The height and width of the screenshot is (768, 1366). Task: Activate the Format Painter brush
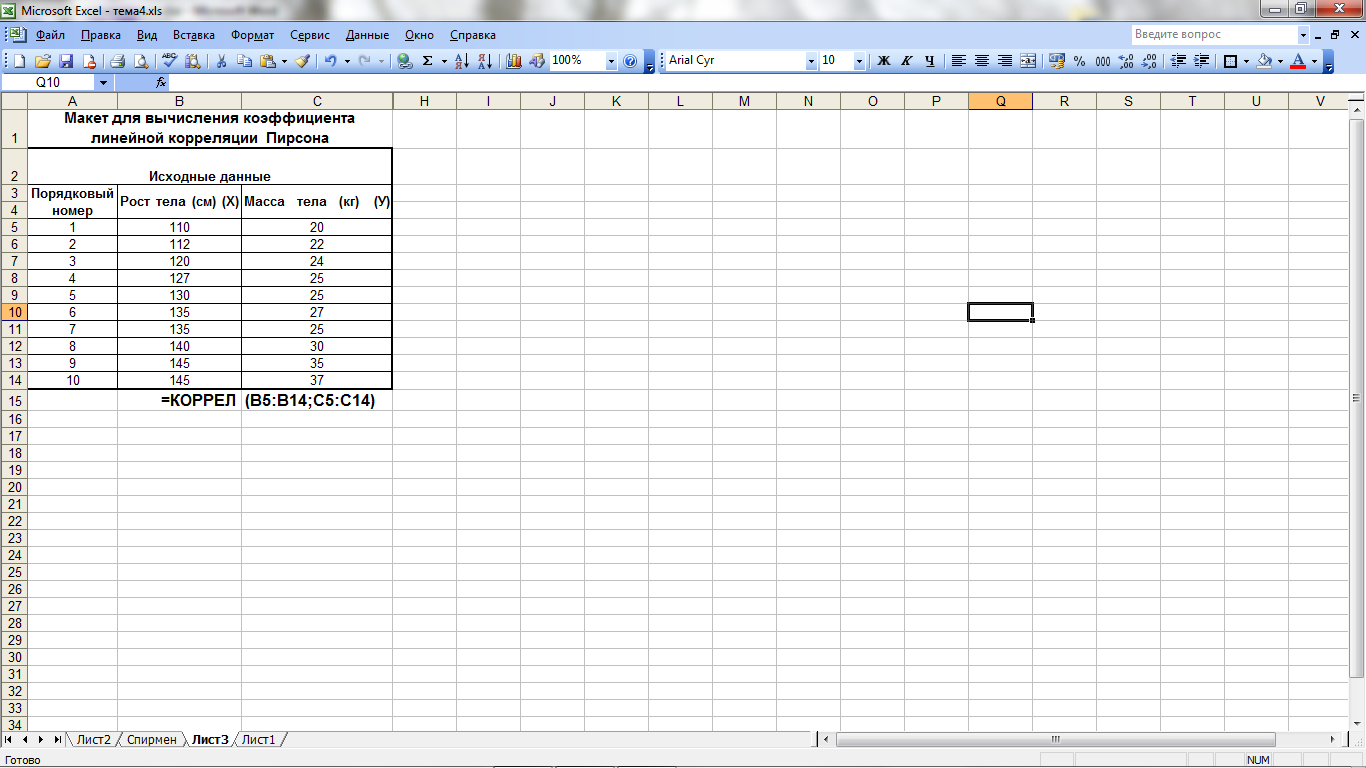[302, 61]
